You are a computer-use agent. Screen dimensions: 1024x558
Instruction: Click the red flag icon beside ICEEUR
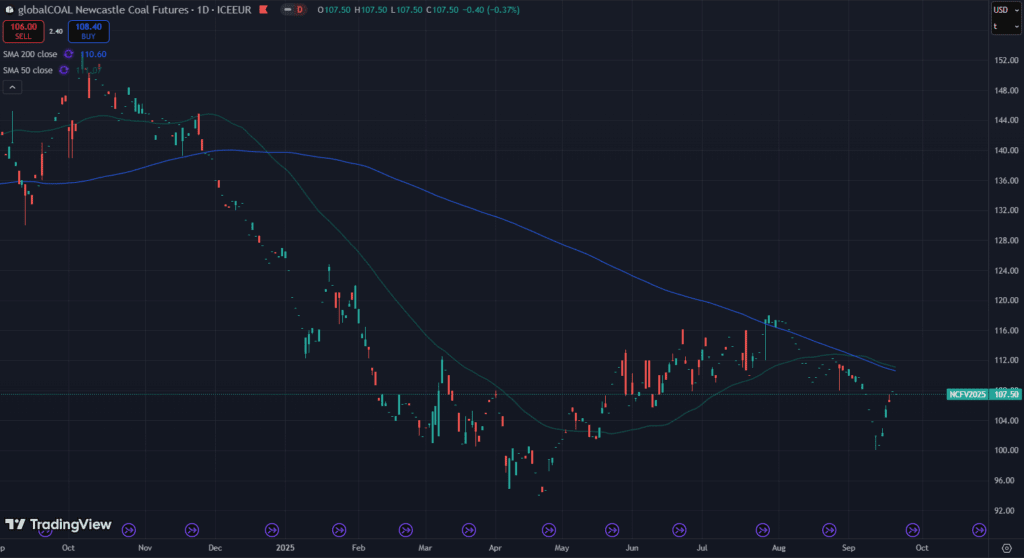tap(264, 9)
